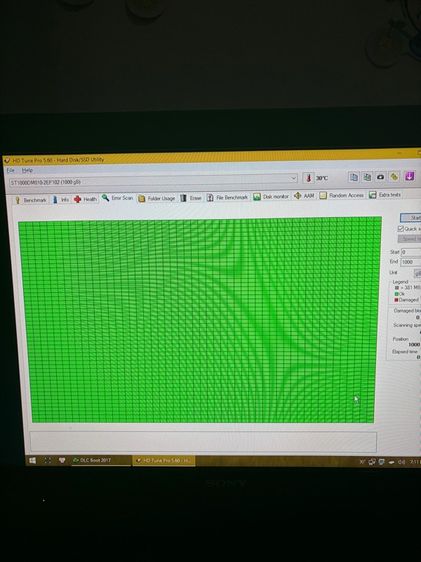Open the Windows Start button
The image size is (421, 562).
tap(32, 461)
